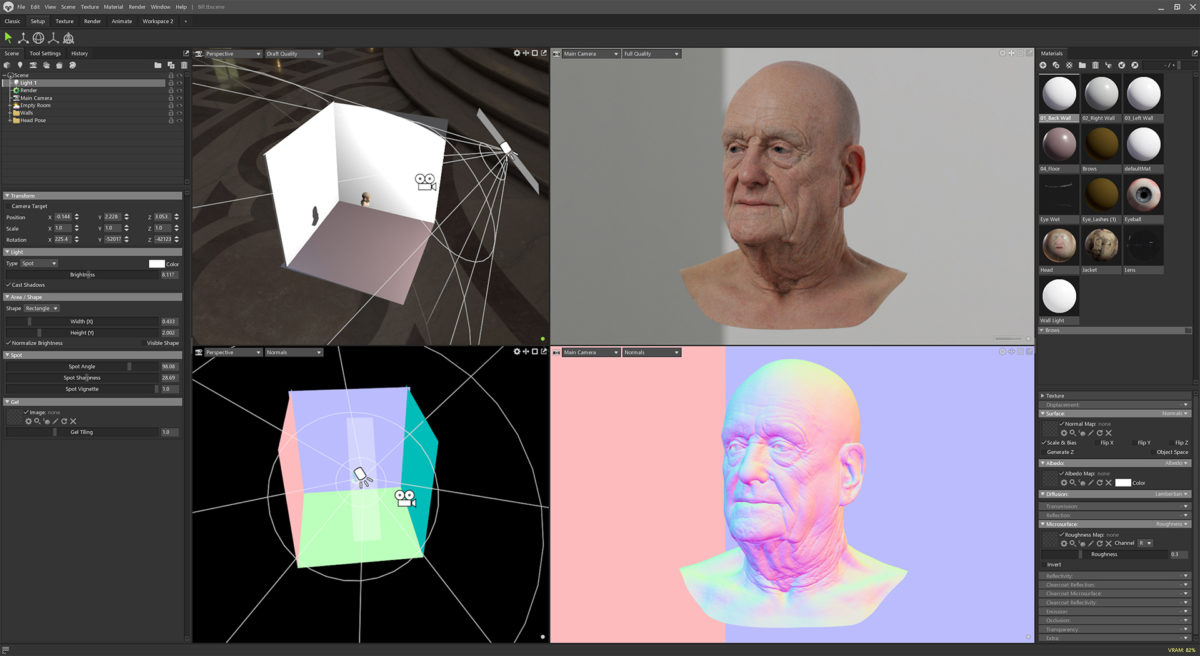This screenshot has width=1200, height=656.
Task: Toggle Normalize Brightness in Area/Shape
Action: click(8, 342)
